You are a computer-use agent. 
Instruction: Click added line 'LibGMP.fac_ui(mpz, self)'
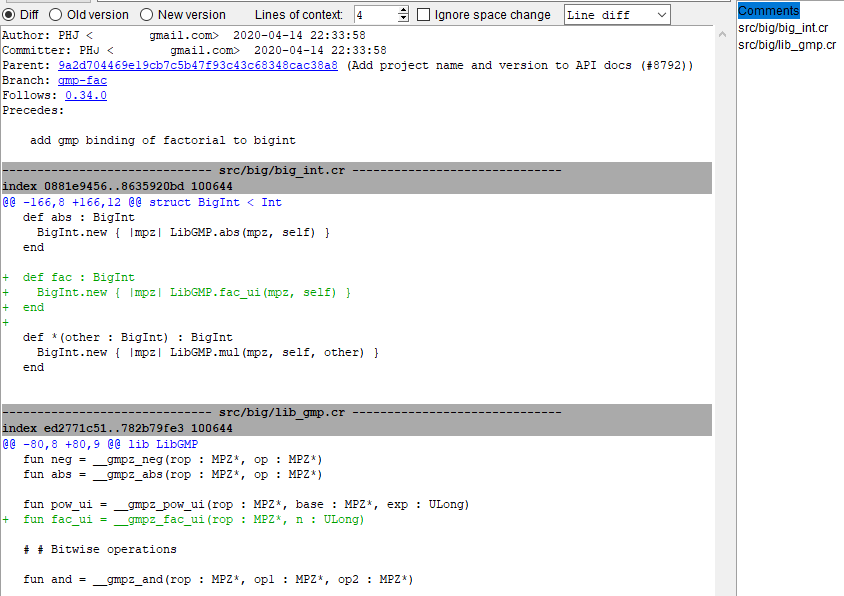(194, 292)
